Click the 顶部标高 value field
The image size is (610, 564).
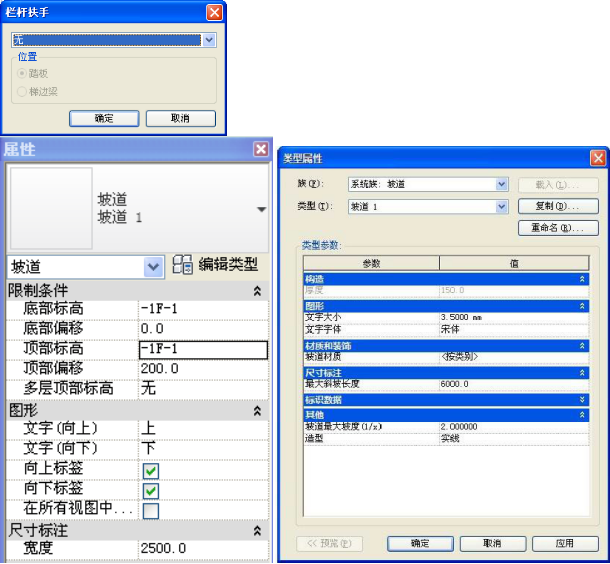coord(203,349)
